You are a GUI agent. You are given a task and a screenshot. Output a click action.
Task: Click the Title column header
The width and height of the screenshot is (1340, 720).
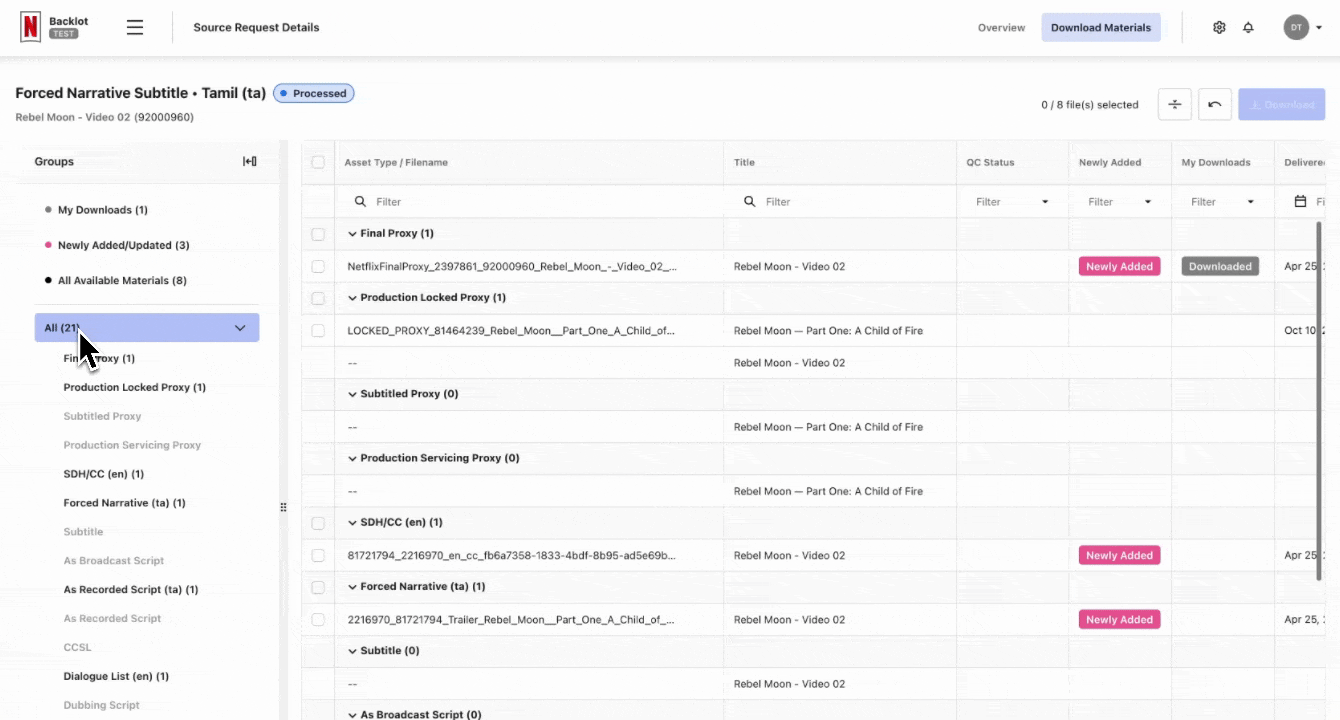744,162
